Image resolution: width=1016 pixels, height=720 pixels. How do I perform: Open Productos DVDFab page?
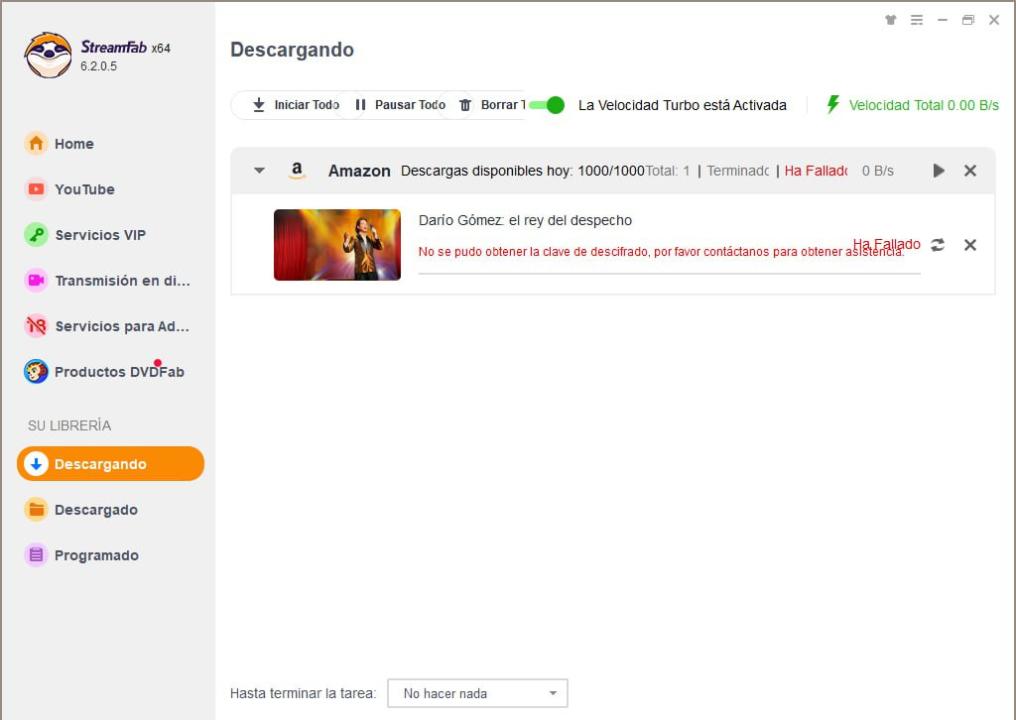[119, 372]
